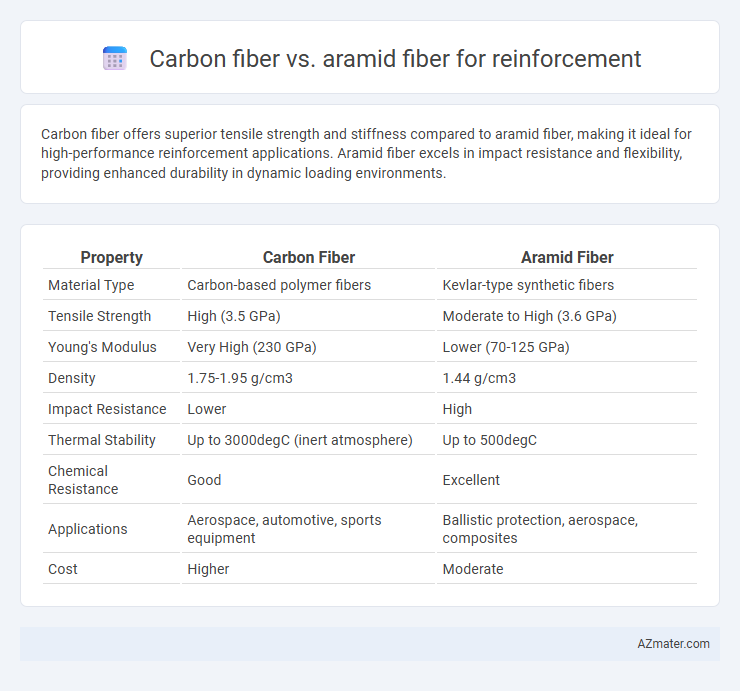Select 'Aerospace, automotive, sports equipment' cell
Image resolution: width=740 pixels, height=691 pixels.
(x=284, y=529)
